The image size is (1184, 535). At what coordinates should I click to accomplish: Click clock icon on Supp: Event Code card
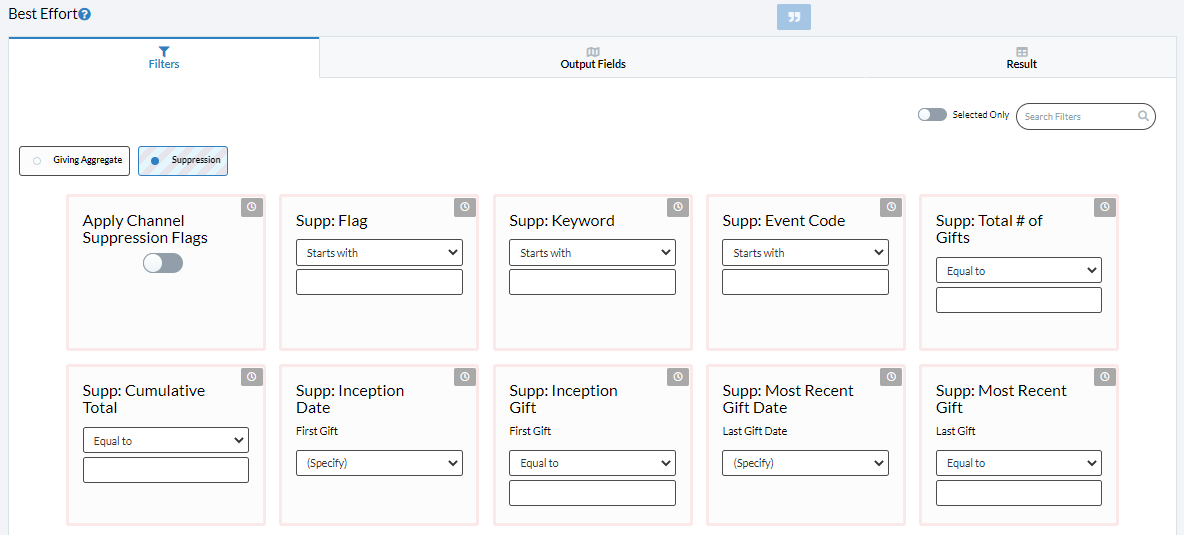891,206
